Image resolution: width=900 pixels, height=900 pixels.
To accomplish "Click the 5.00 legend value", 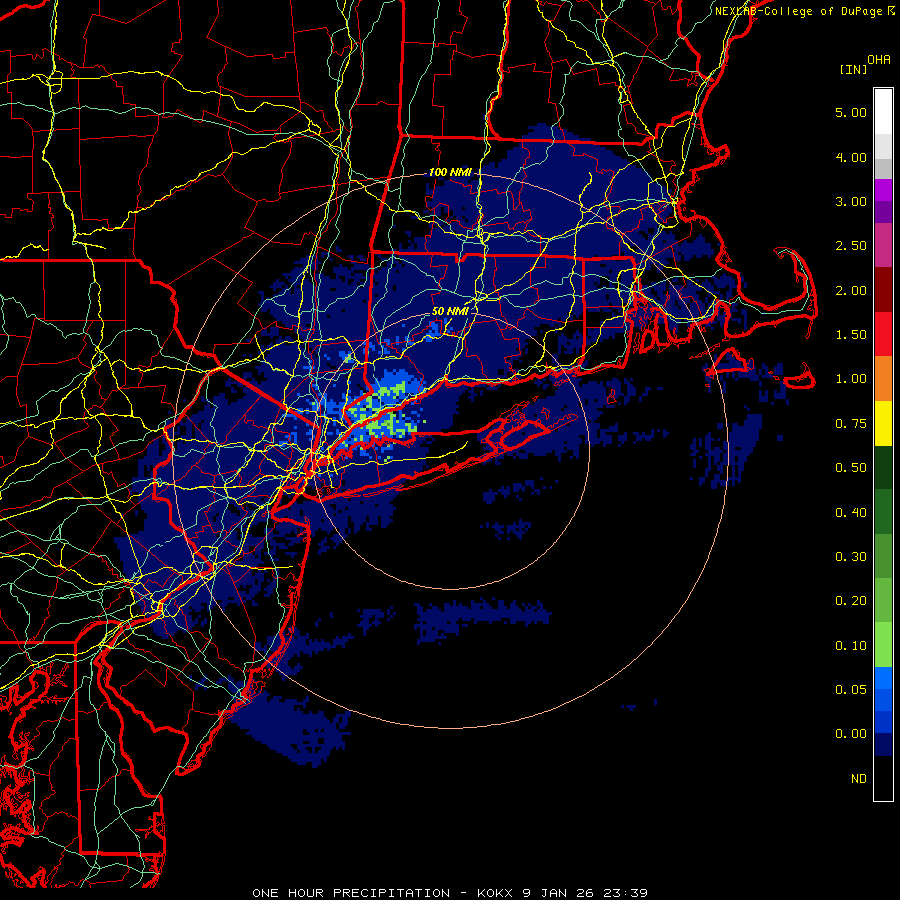I will 851,112.
